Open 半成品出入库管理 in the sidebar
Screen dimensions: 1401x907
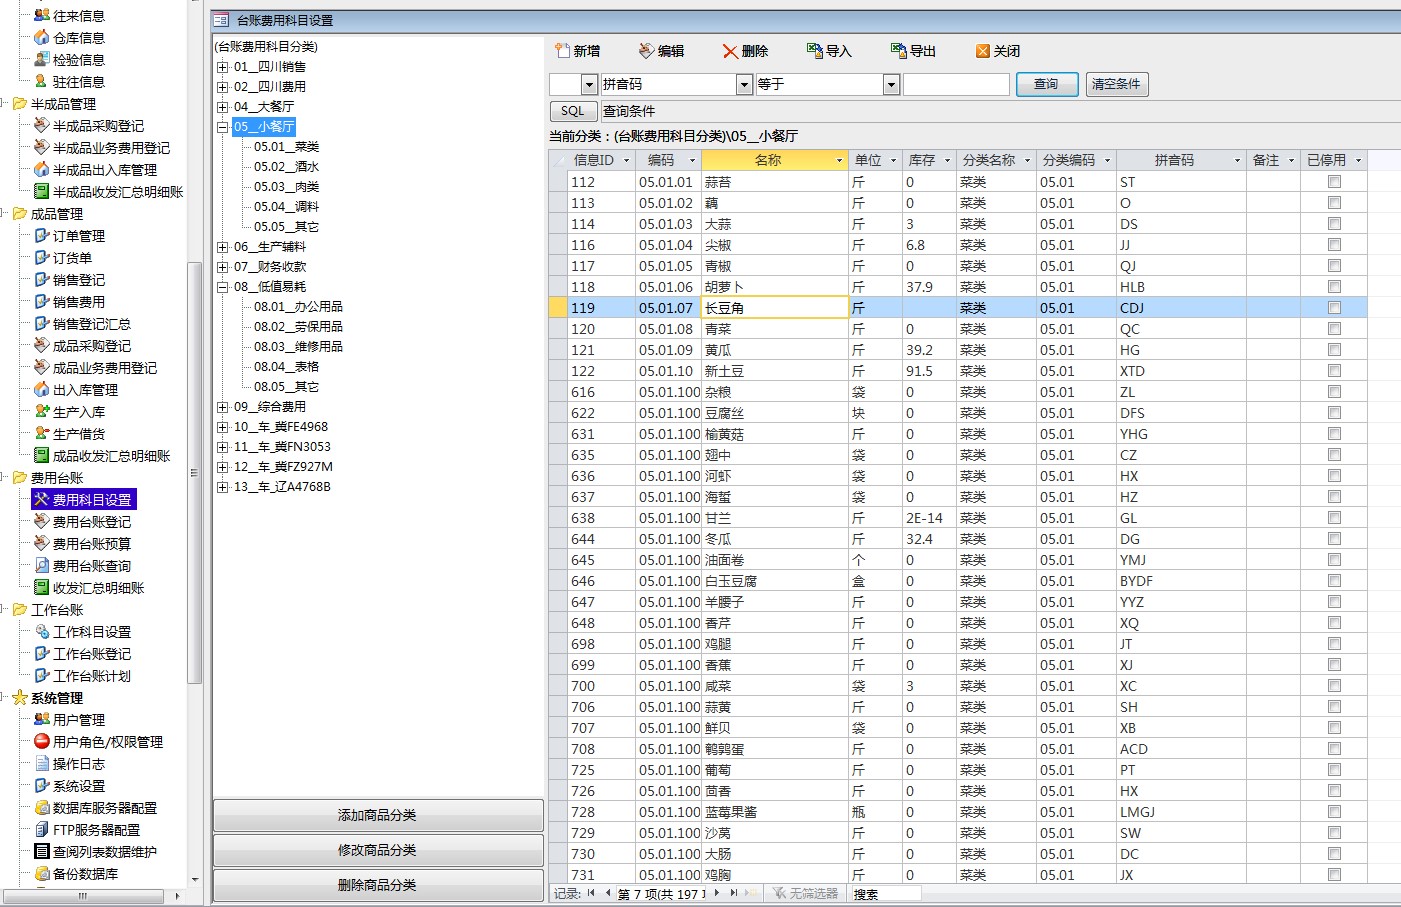pos(104,170)
